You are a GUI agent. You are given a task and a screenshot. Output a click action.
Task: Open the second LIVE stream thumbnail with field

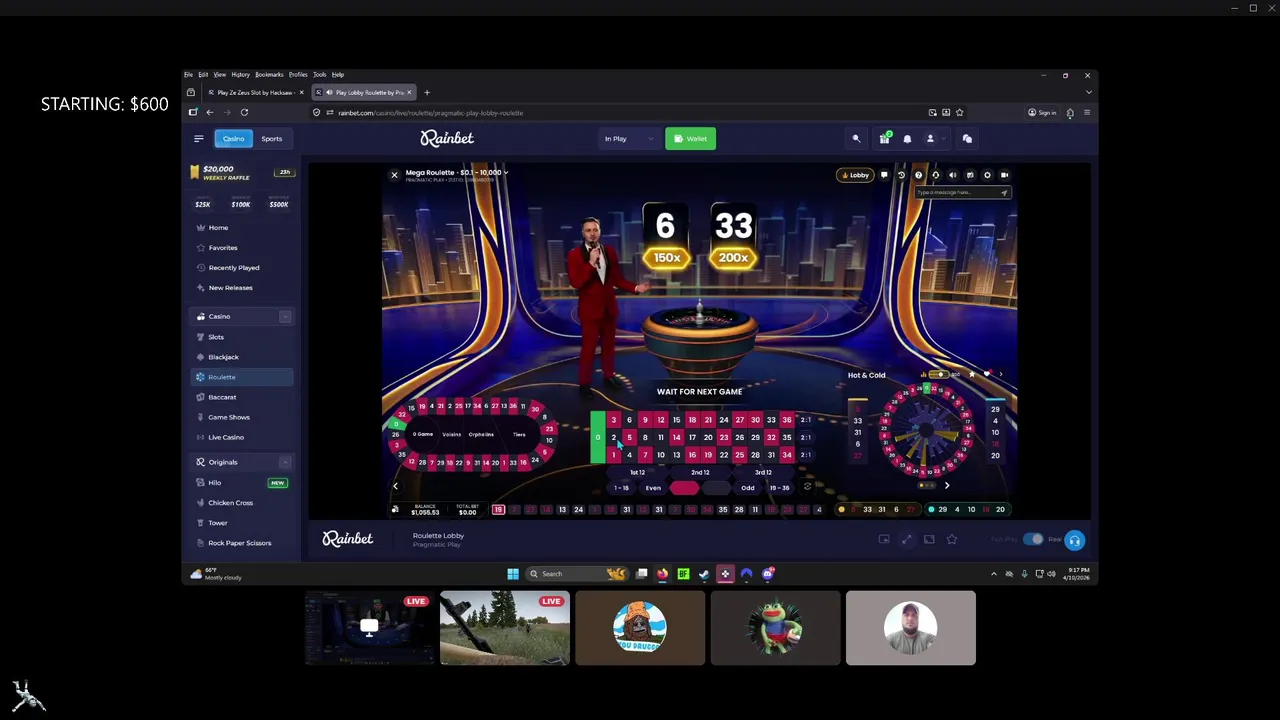(505, 628)
